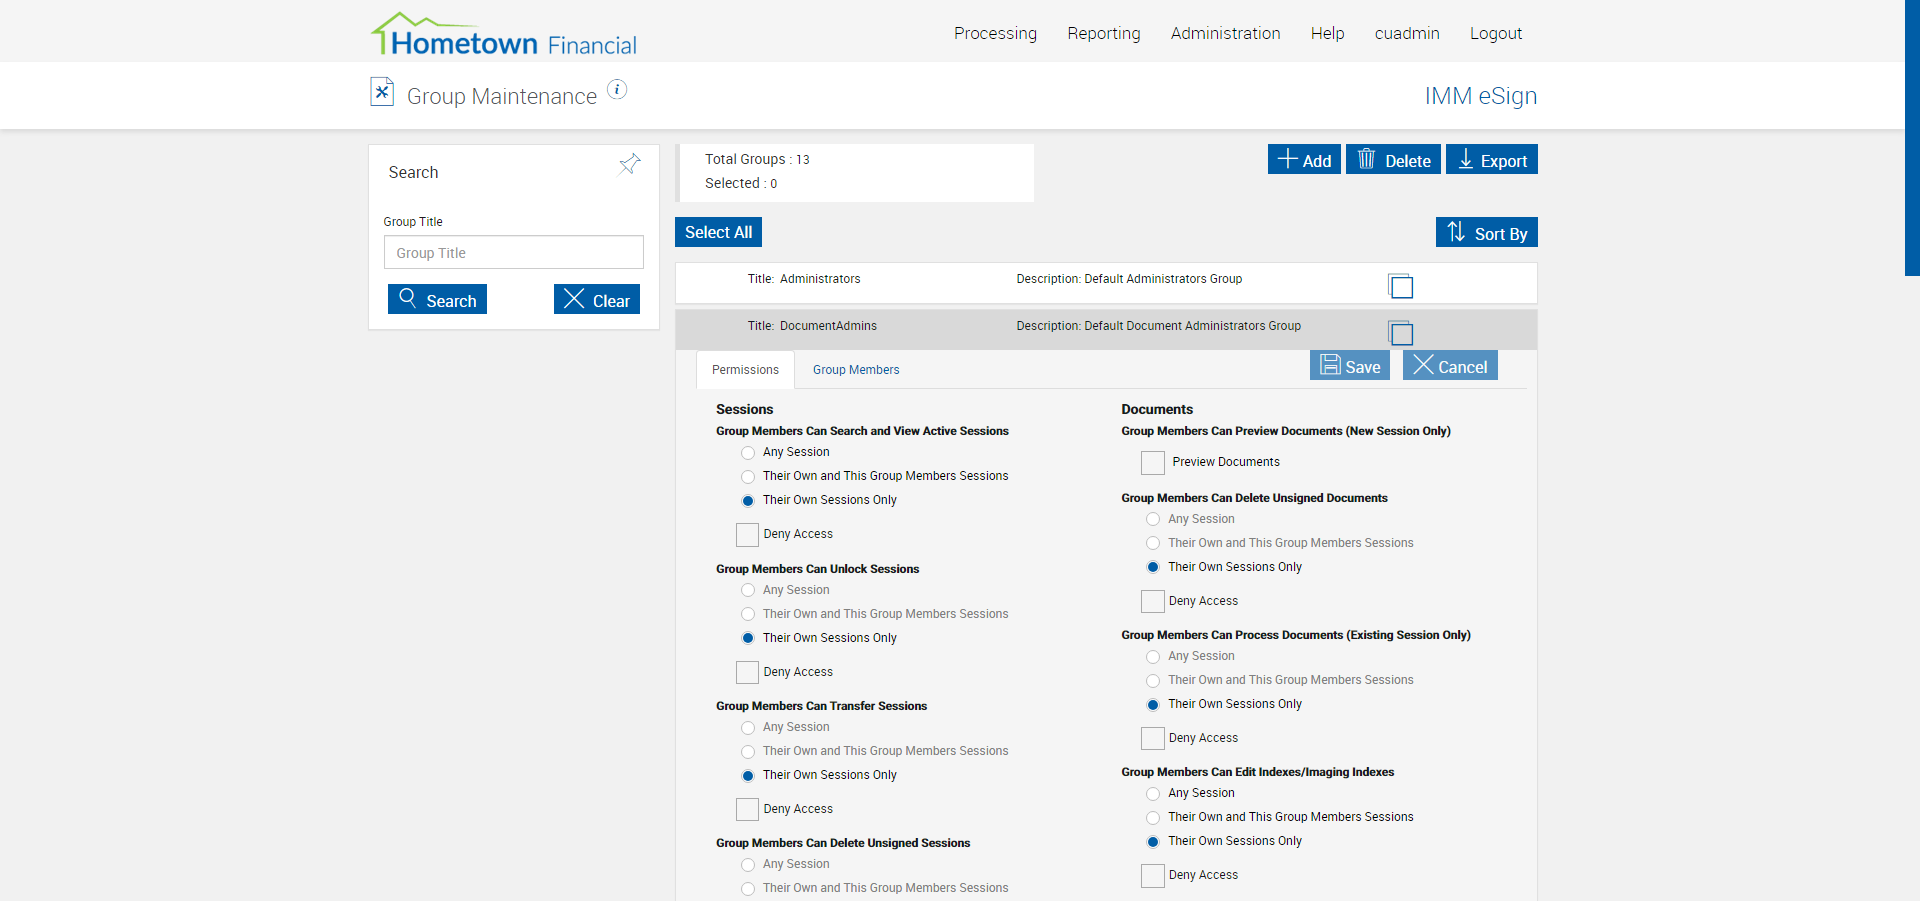Click the Add plus button
The image size is (1920, 901).
[x=1304, y=160]
